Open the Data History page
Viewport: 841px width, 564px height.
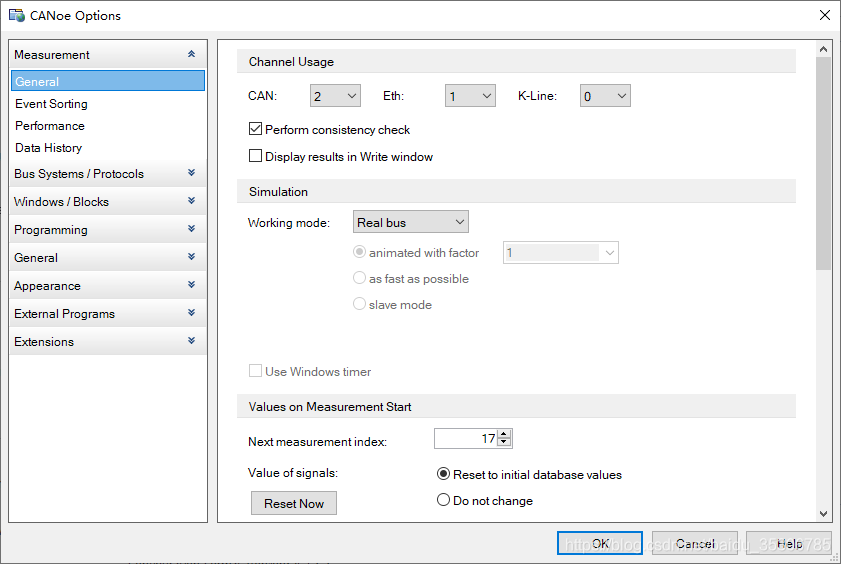coord(48,147)
